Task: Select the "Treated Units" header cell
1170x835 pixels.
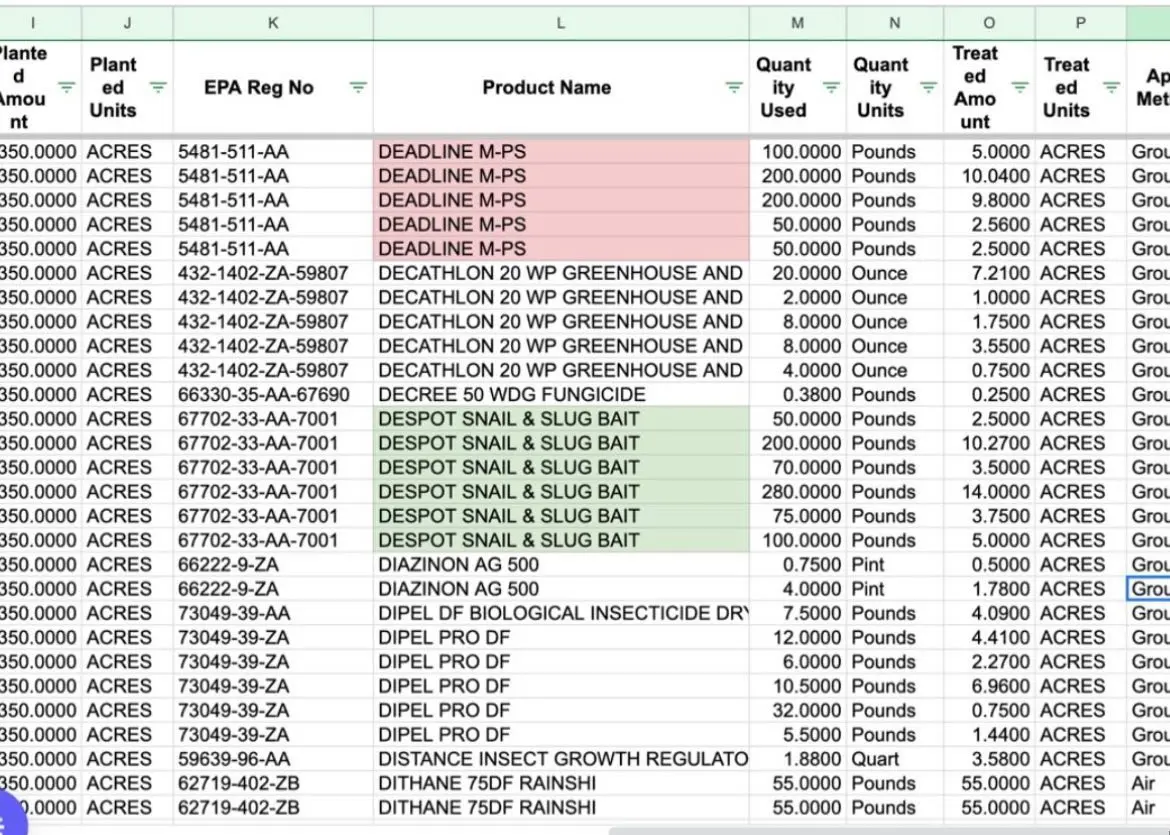Action: (1080, 87)
